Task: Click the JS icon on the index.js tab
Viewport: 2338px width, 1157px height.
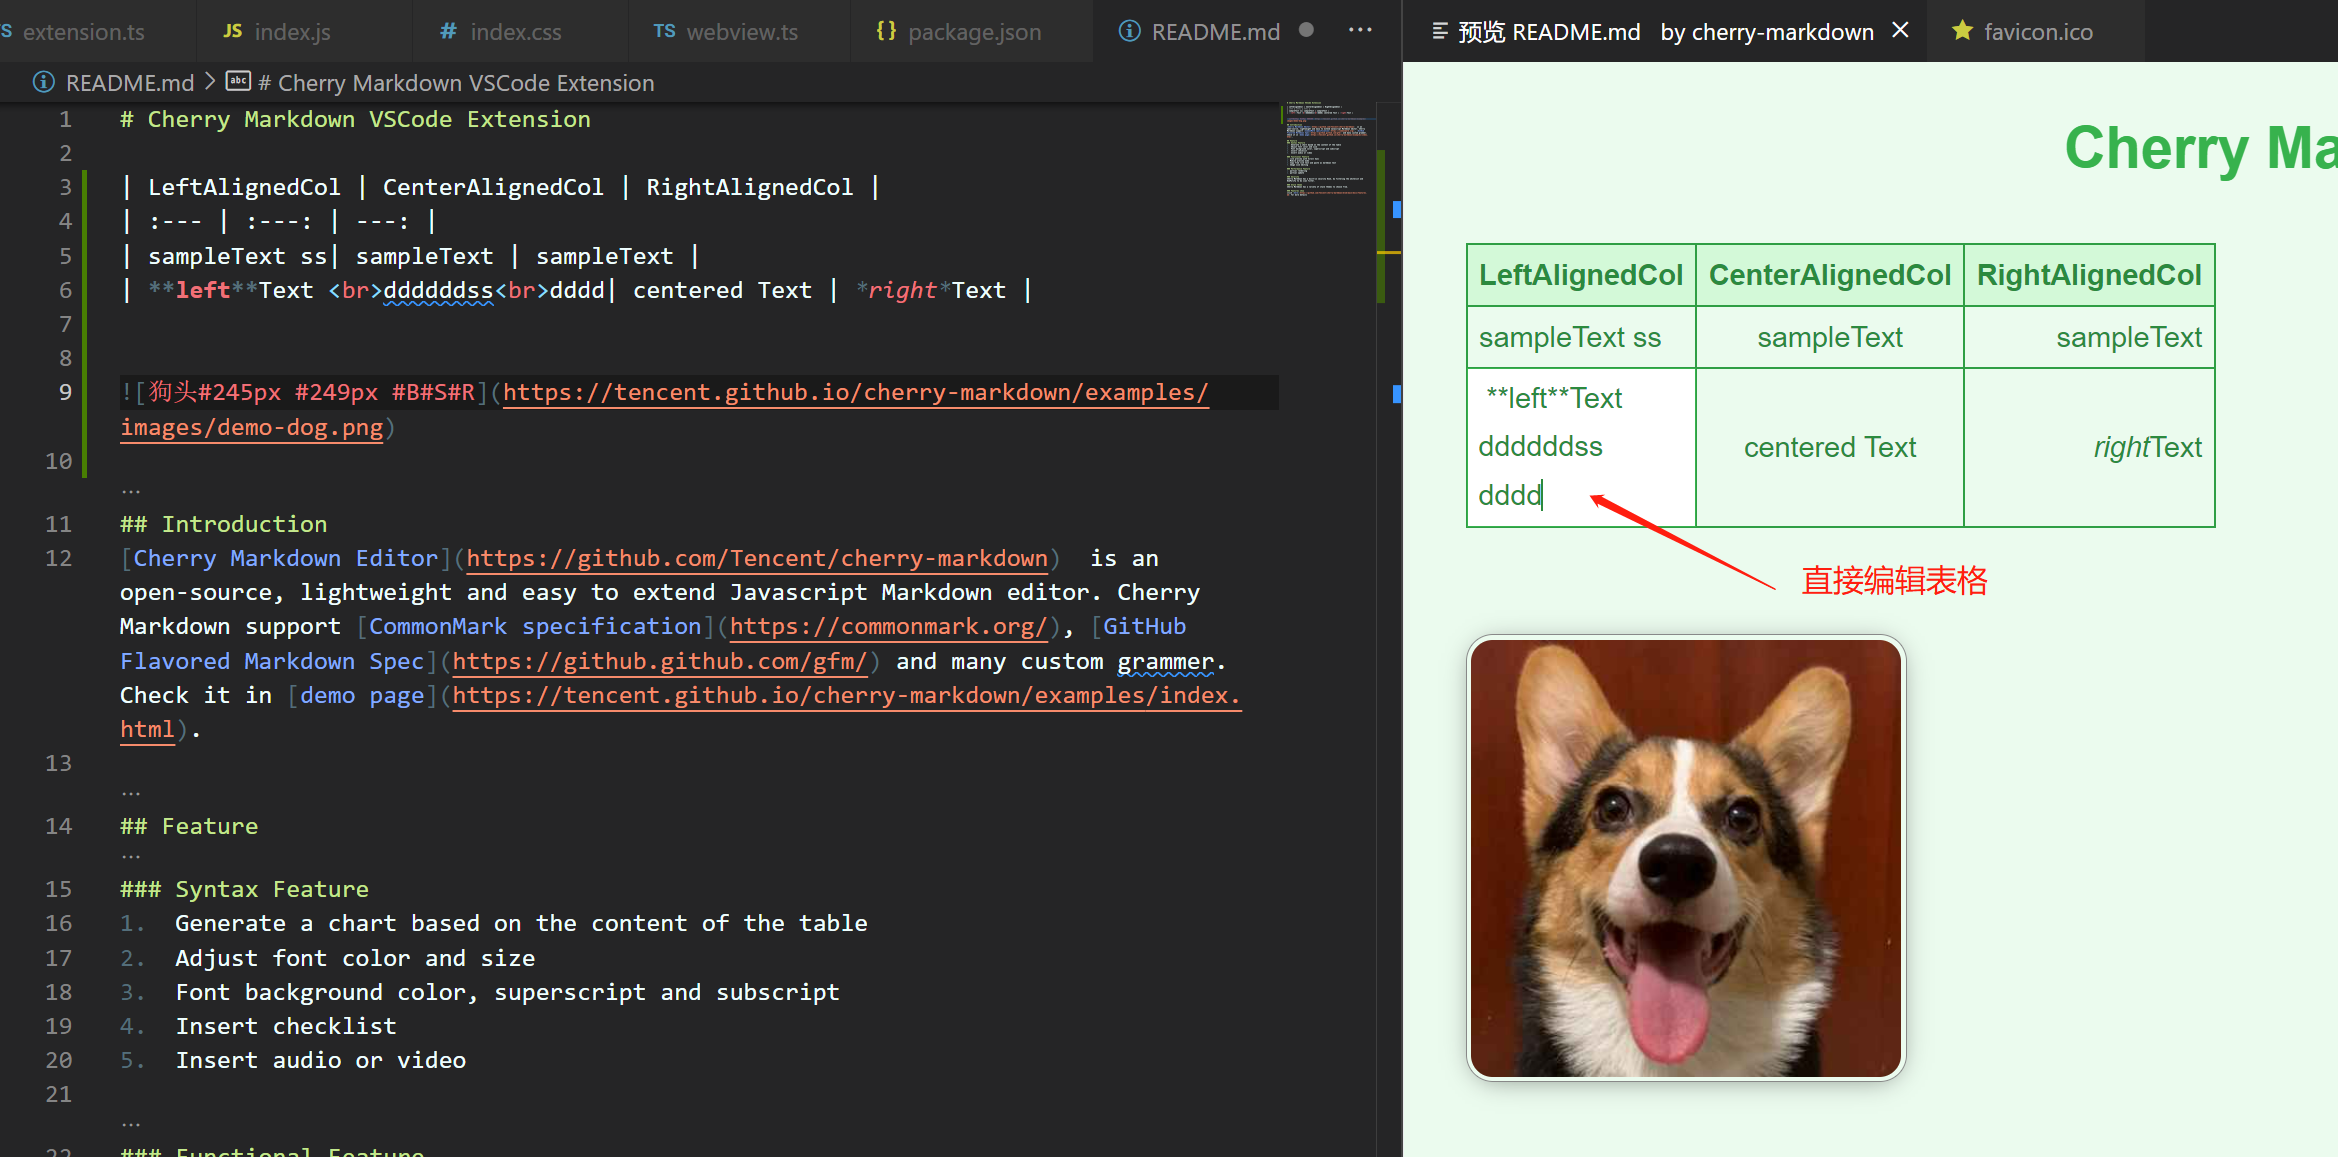Action: pos(232,31)
